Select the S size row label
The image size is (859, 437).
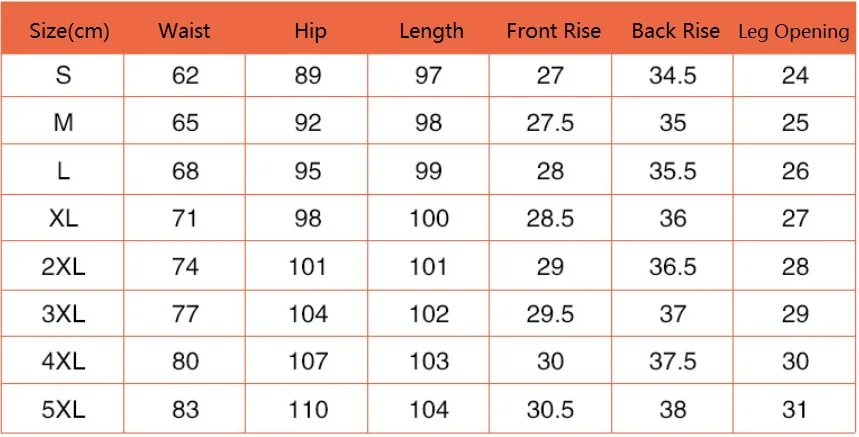pos(63,75)
